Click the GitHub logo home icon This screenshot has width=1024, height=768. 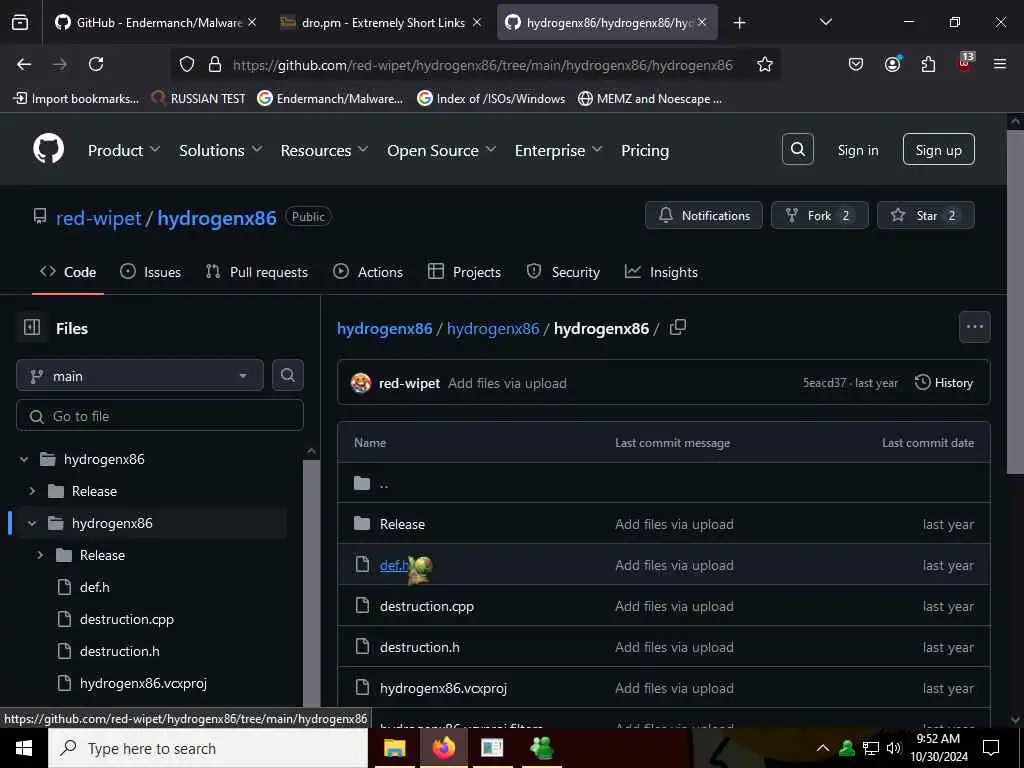click(x=48, y=150)
